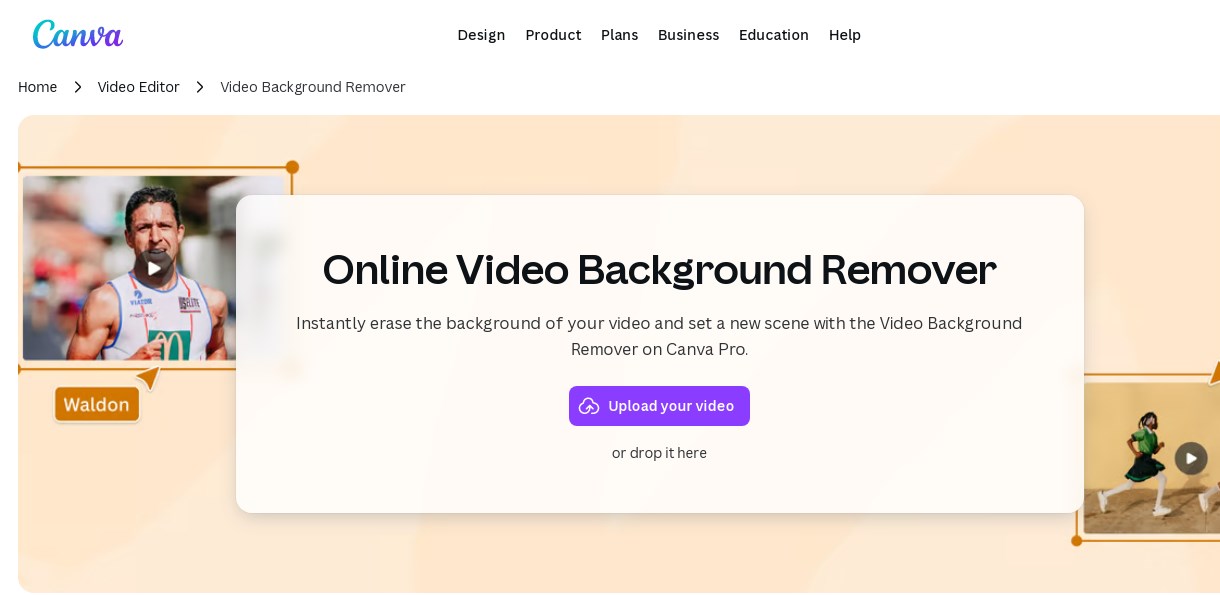Open the Plans menu
This screenshot has width=1220, height=595.
619,35
